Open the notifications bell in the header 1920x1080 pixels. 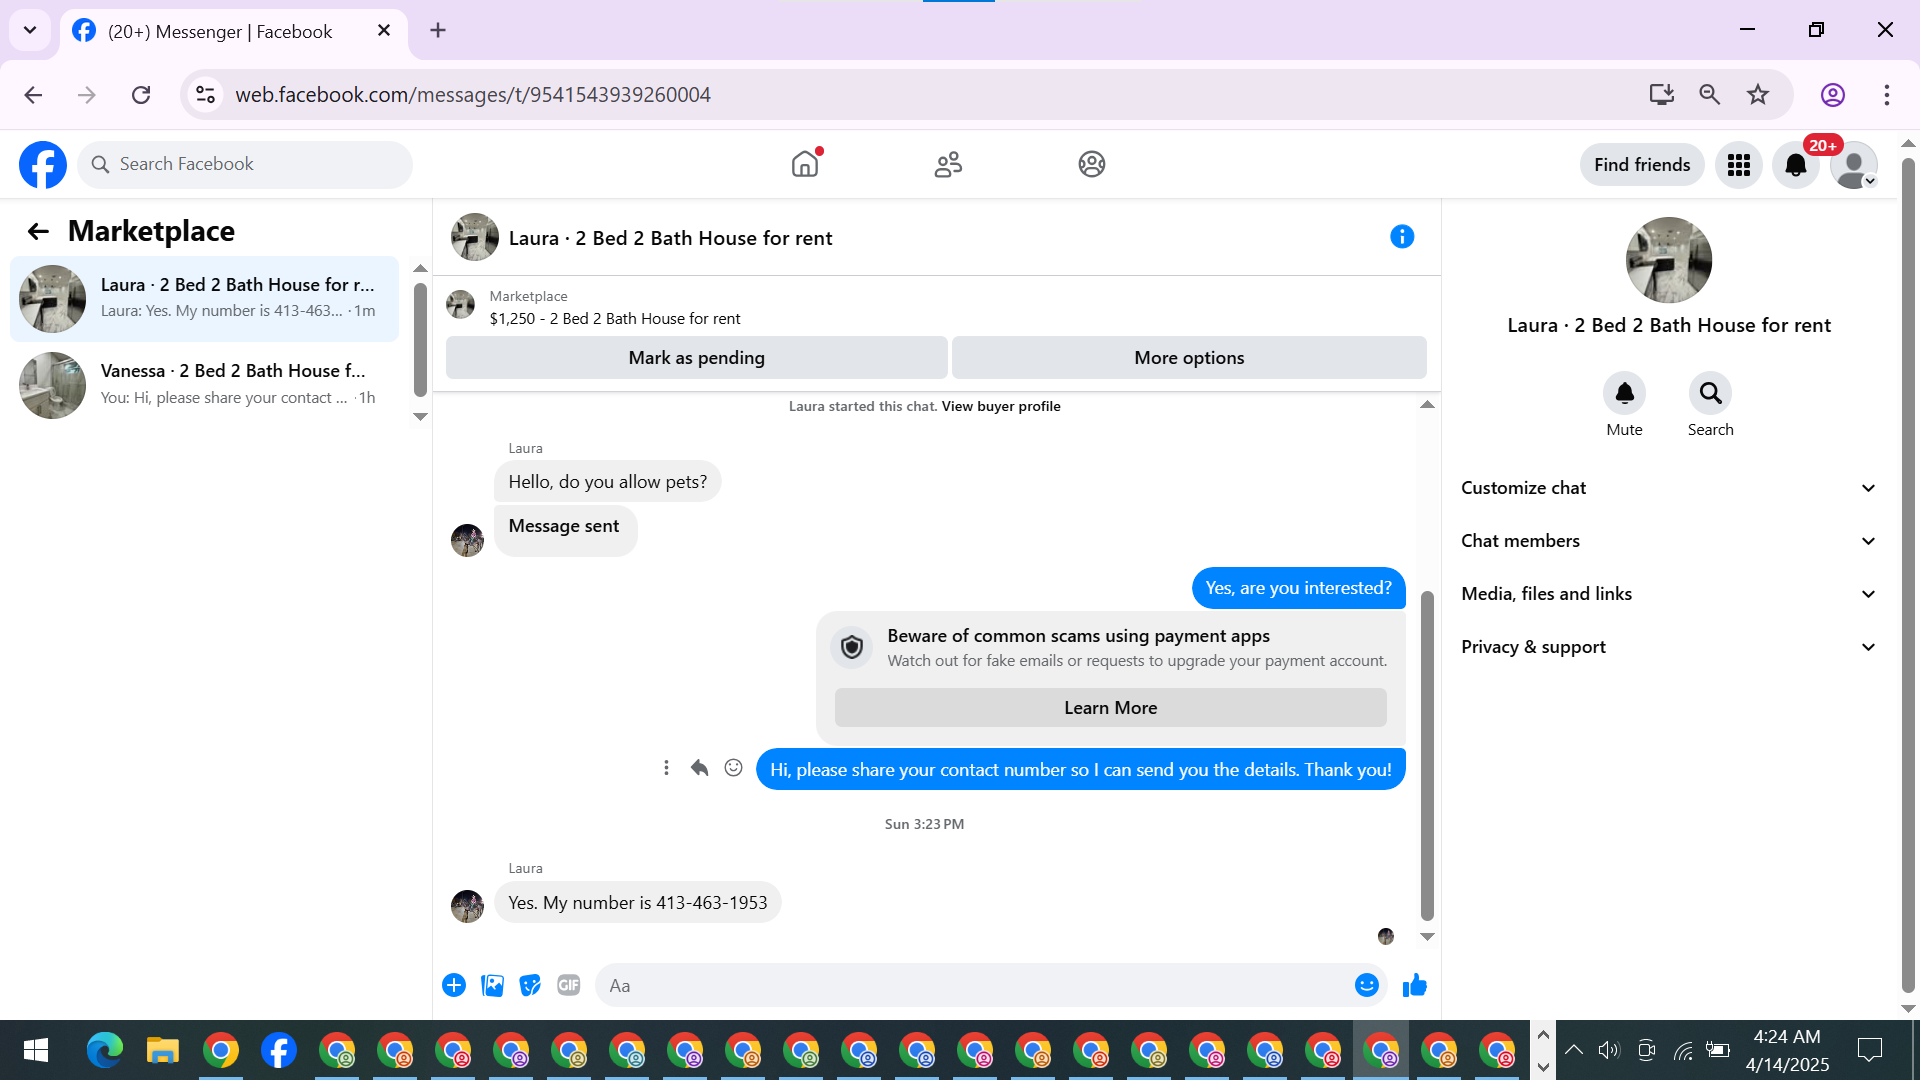pos(1796,165)
